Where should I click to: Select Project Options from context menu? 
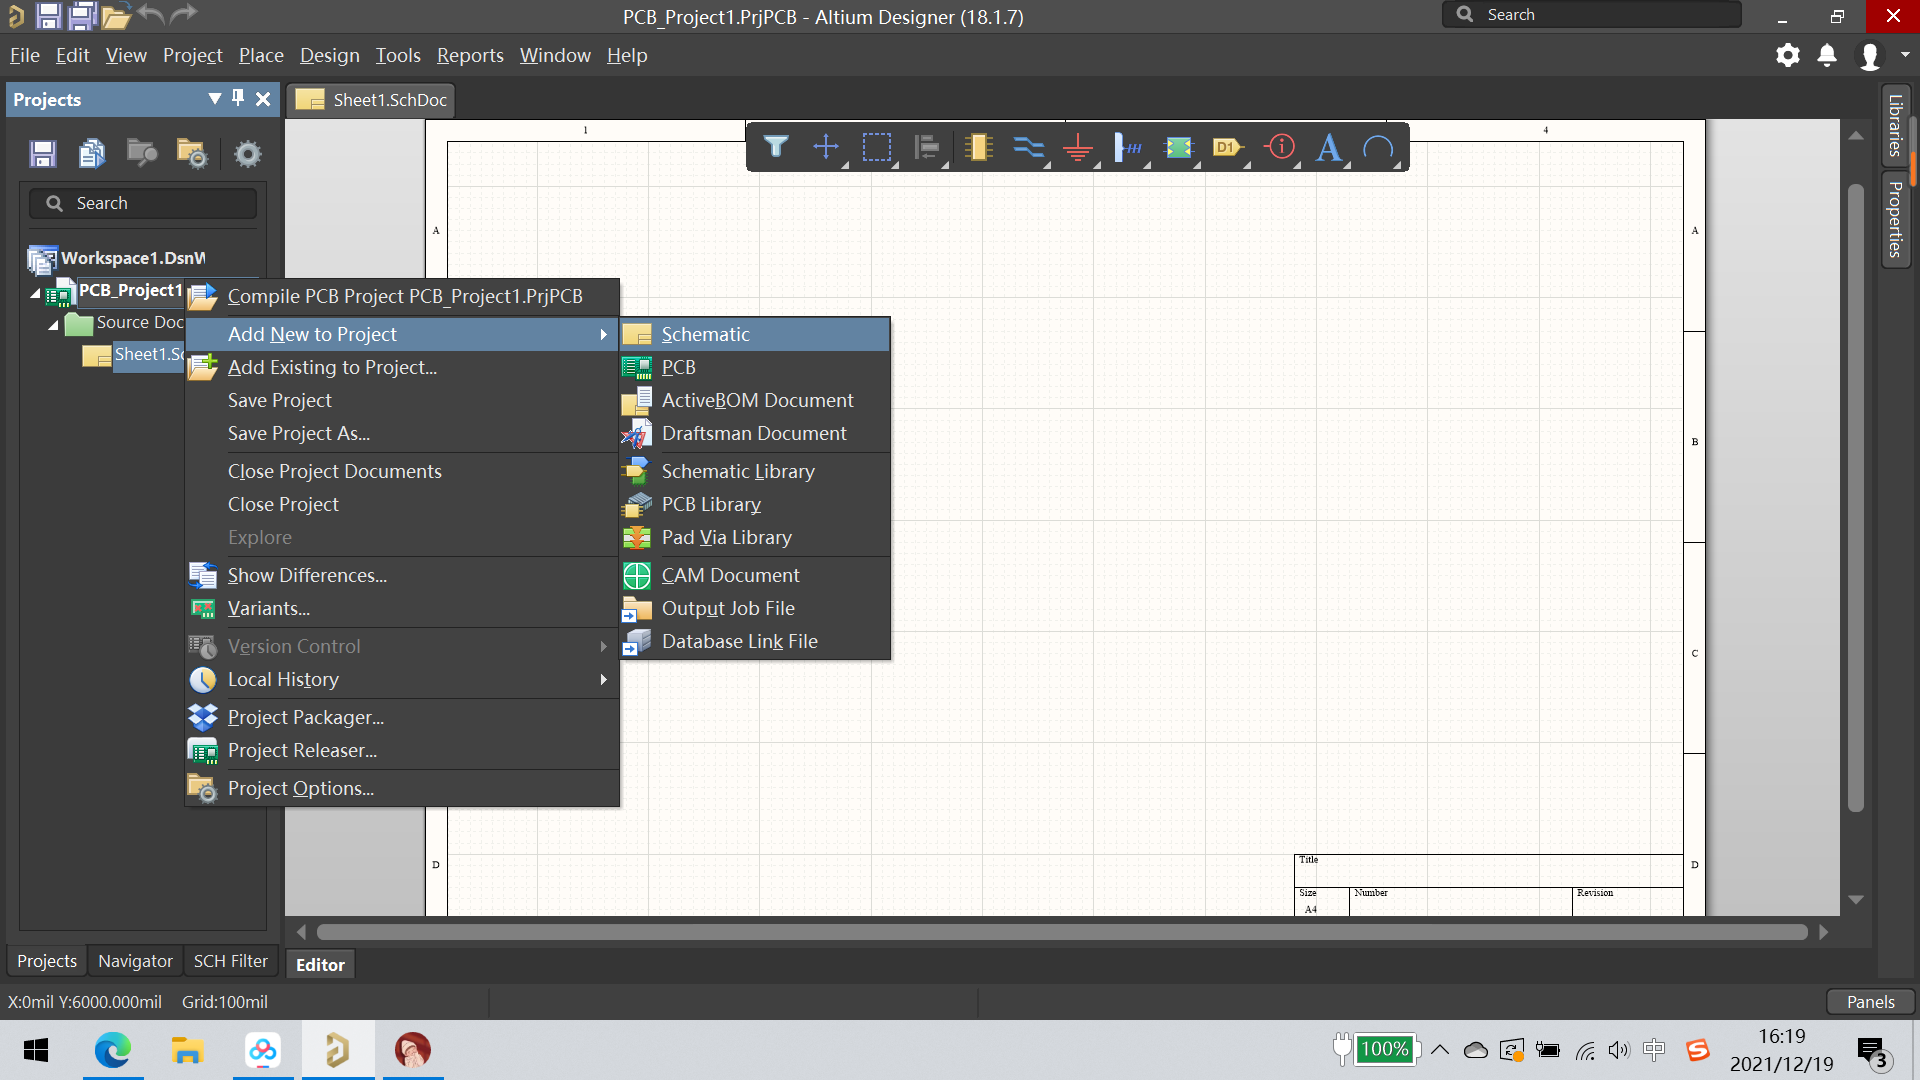coord(300,788)
